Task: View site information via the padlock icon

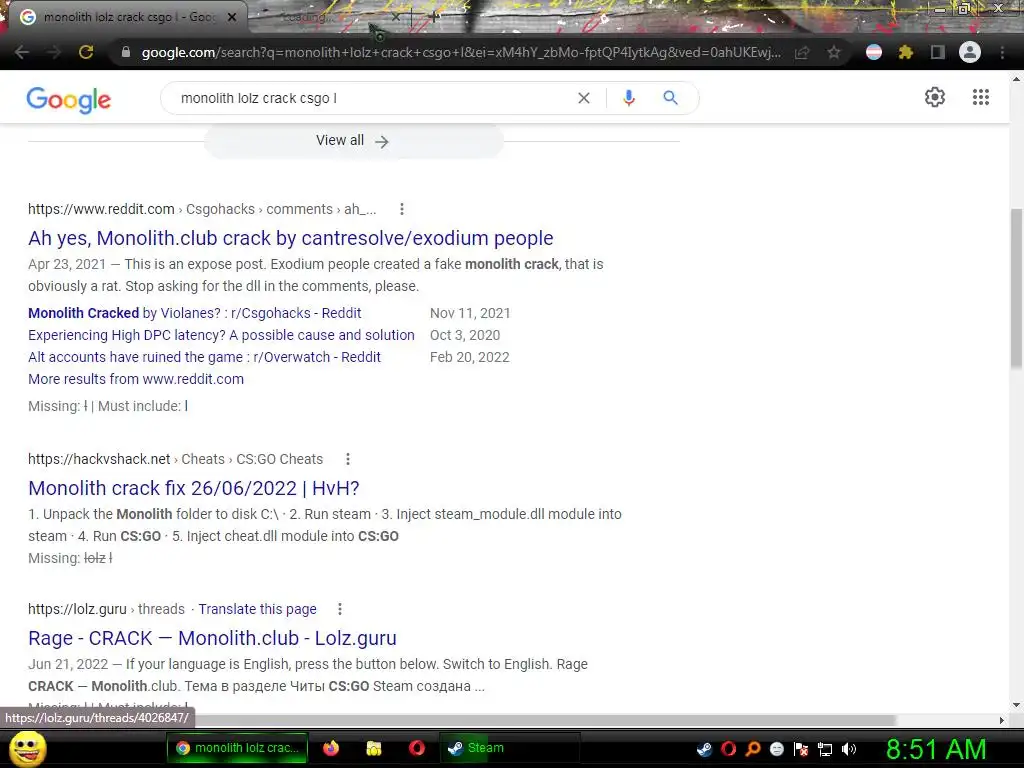Action: coord(126,52)
